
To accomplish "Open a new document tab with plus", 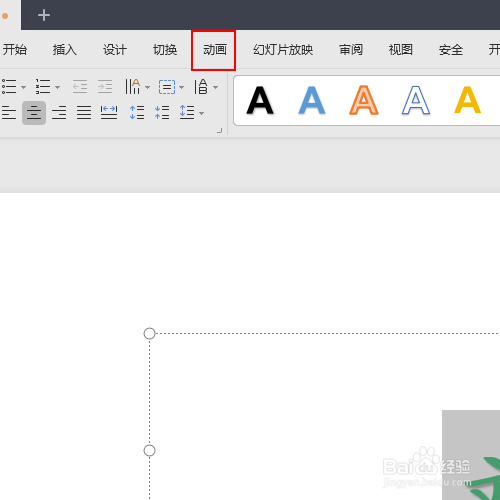I will tap(44, 15).
